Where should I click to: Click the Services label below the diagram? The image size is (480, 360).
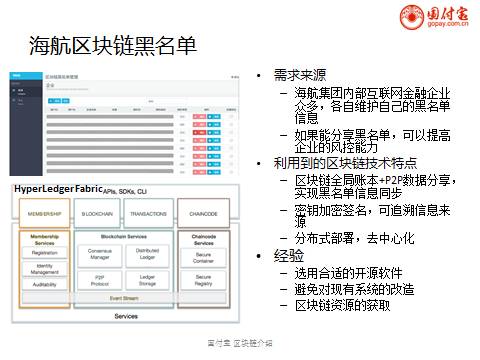126,316
